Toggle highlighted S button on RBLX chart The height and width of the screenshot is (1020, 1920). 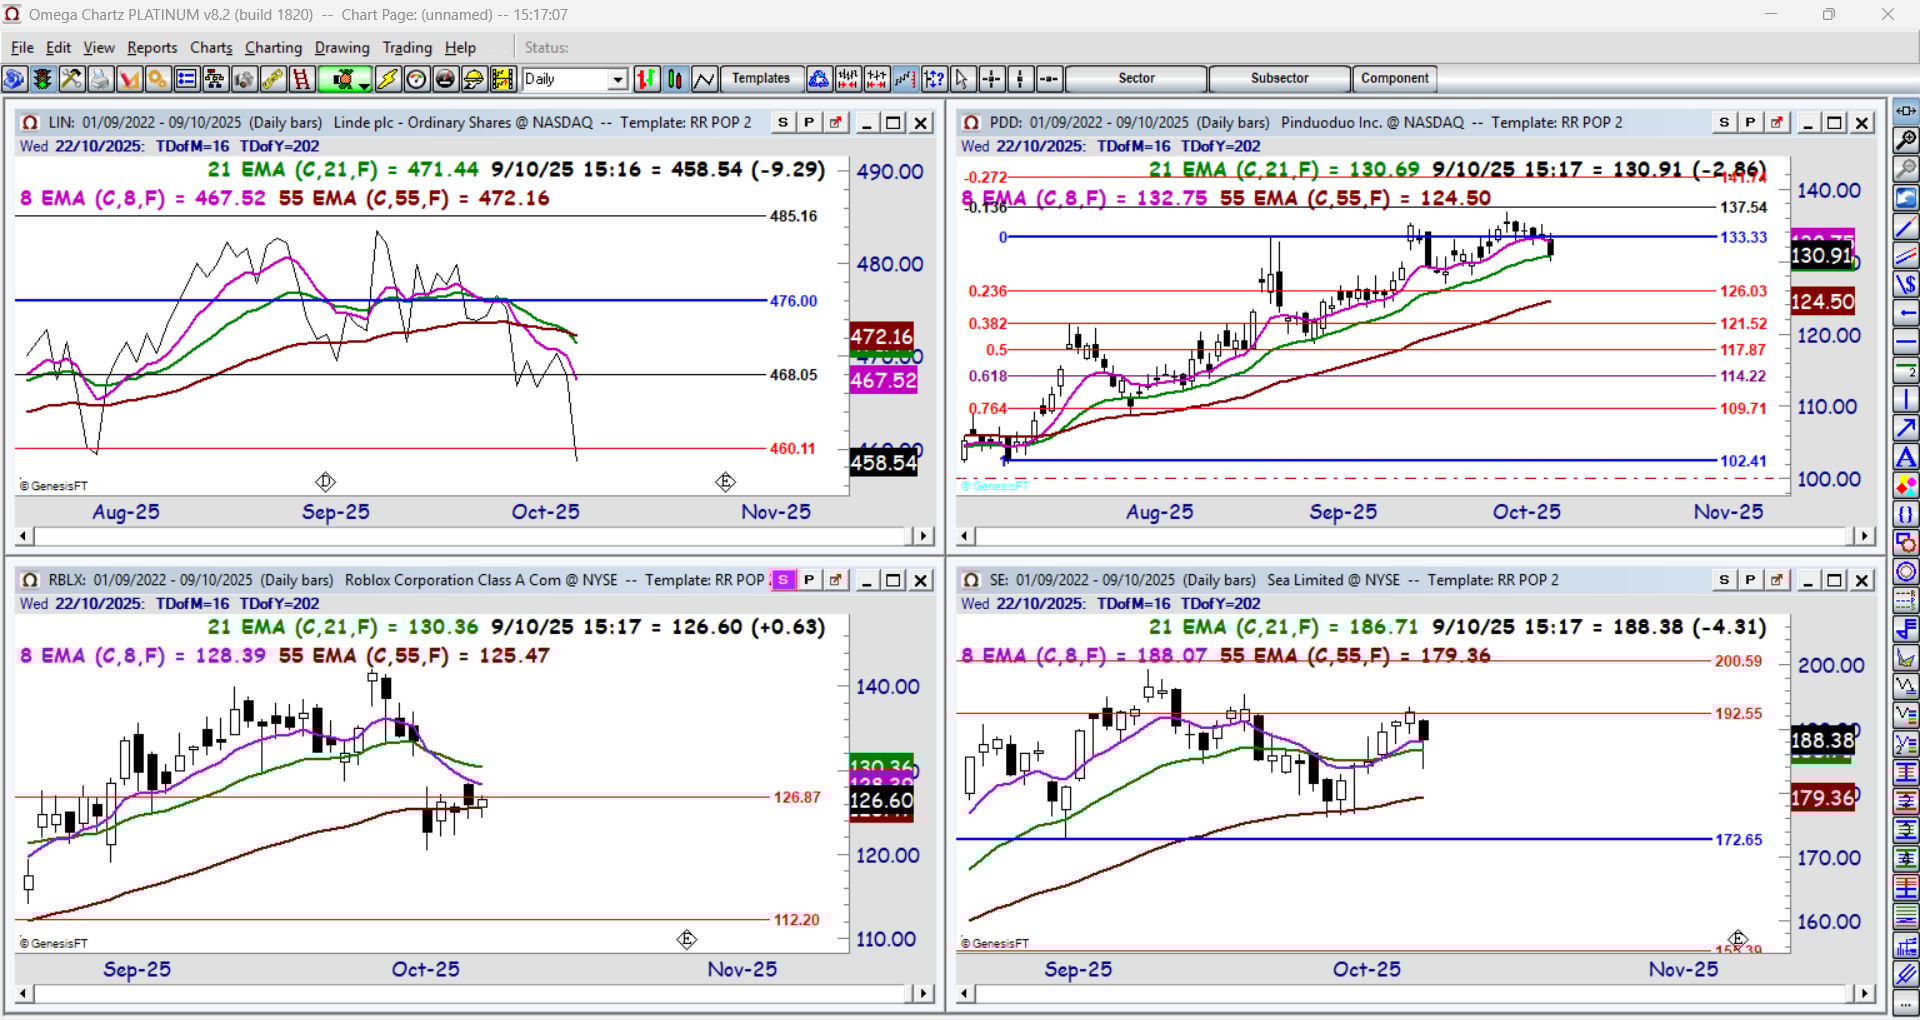(x=783, y=580)
